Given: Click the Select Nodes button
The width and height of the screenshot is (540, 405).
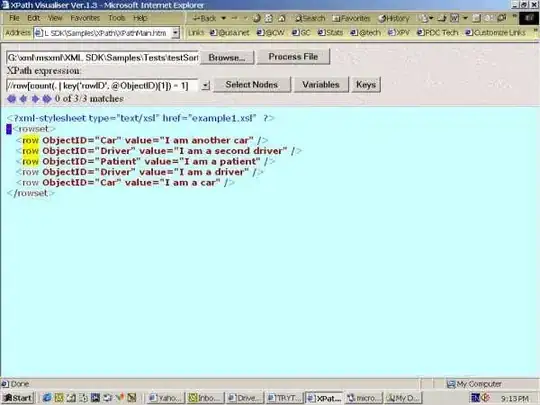Looking at the screenshot, I should (252, 85).
